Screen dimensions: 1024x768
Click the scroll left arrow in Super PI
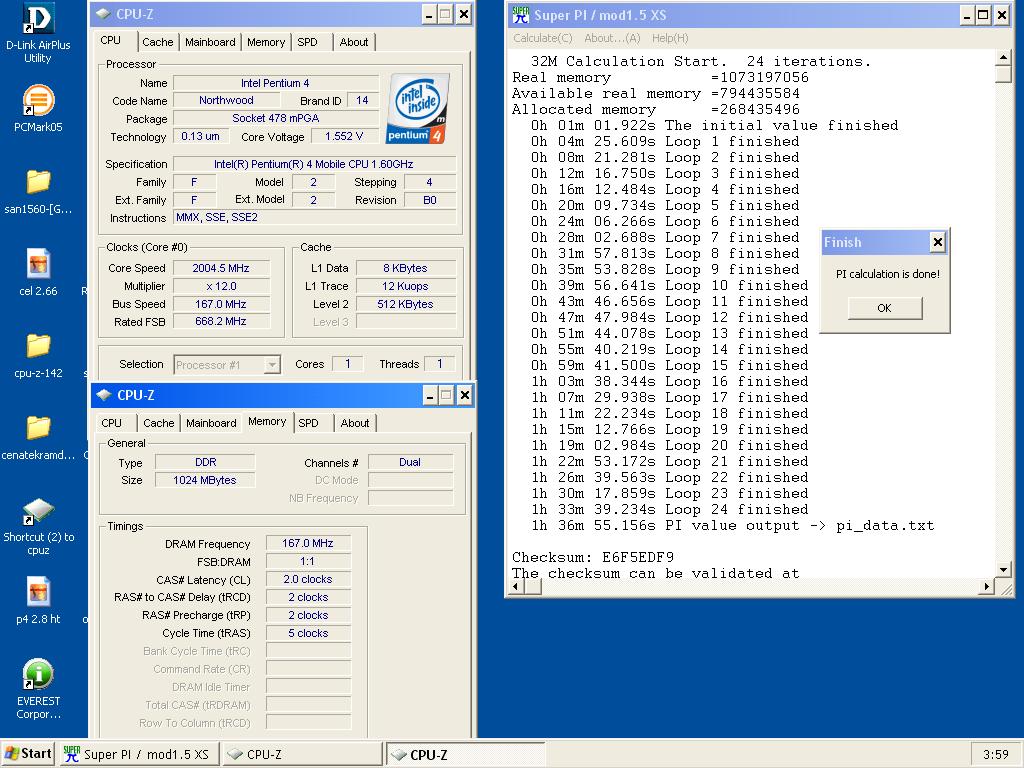(517, 586)
